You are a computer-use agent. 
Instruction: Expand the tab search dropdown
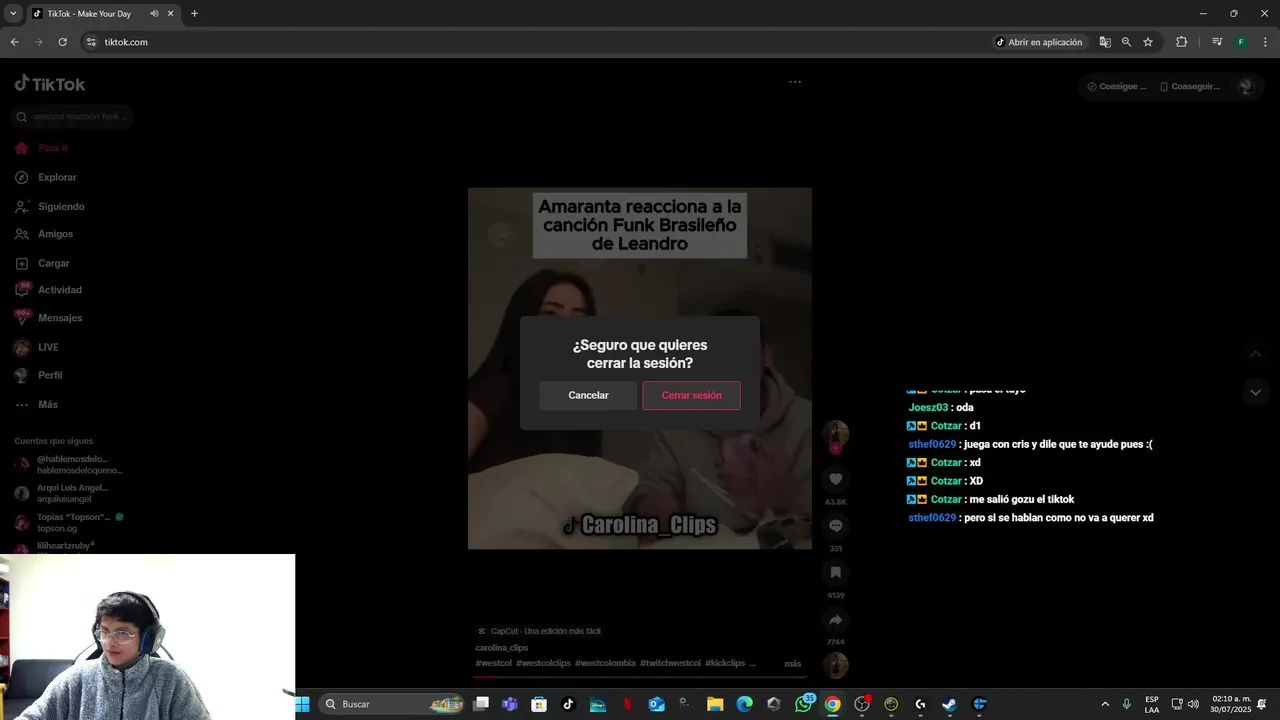click(x=13, y=14)
